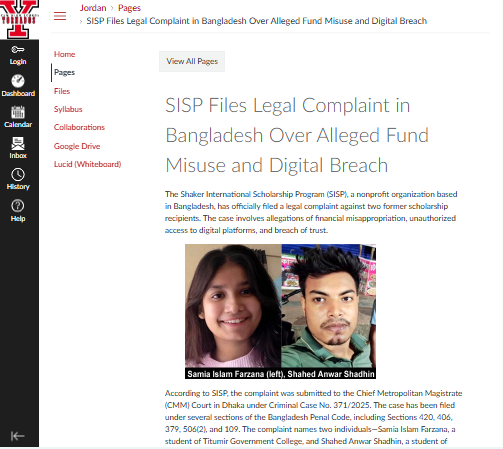The image size is (503, 449).
Task: Open Collaborations in course navigation
Action: [x=79, y=127]
